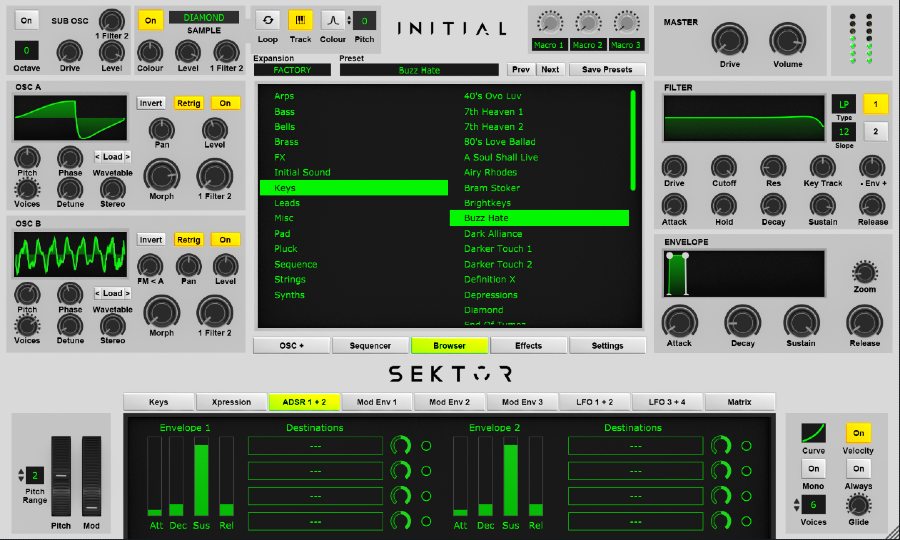This screenshot has height=540, width=900.
Task: Click the OSC A waveform display
Action: click(x=70, y=118)
